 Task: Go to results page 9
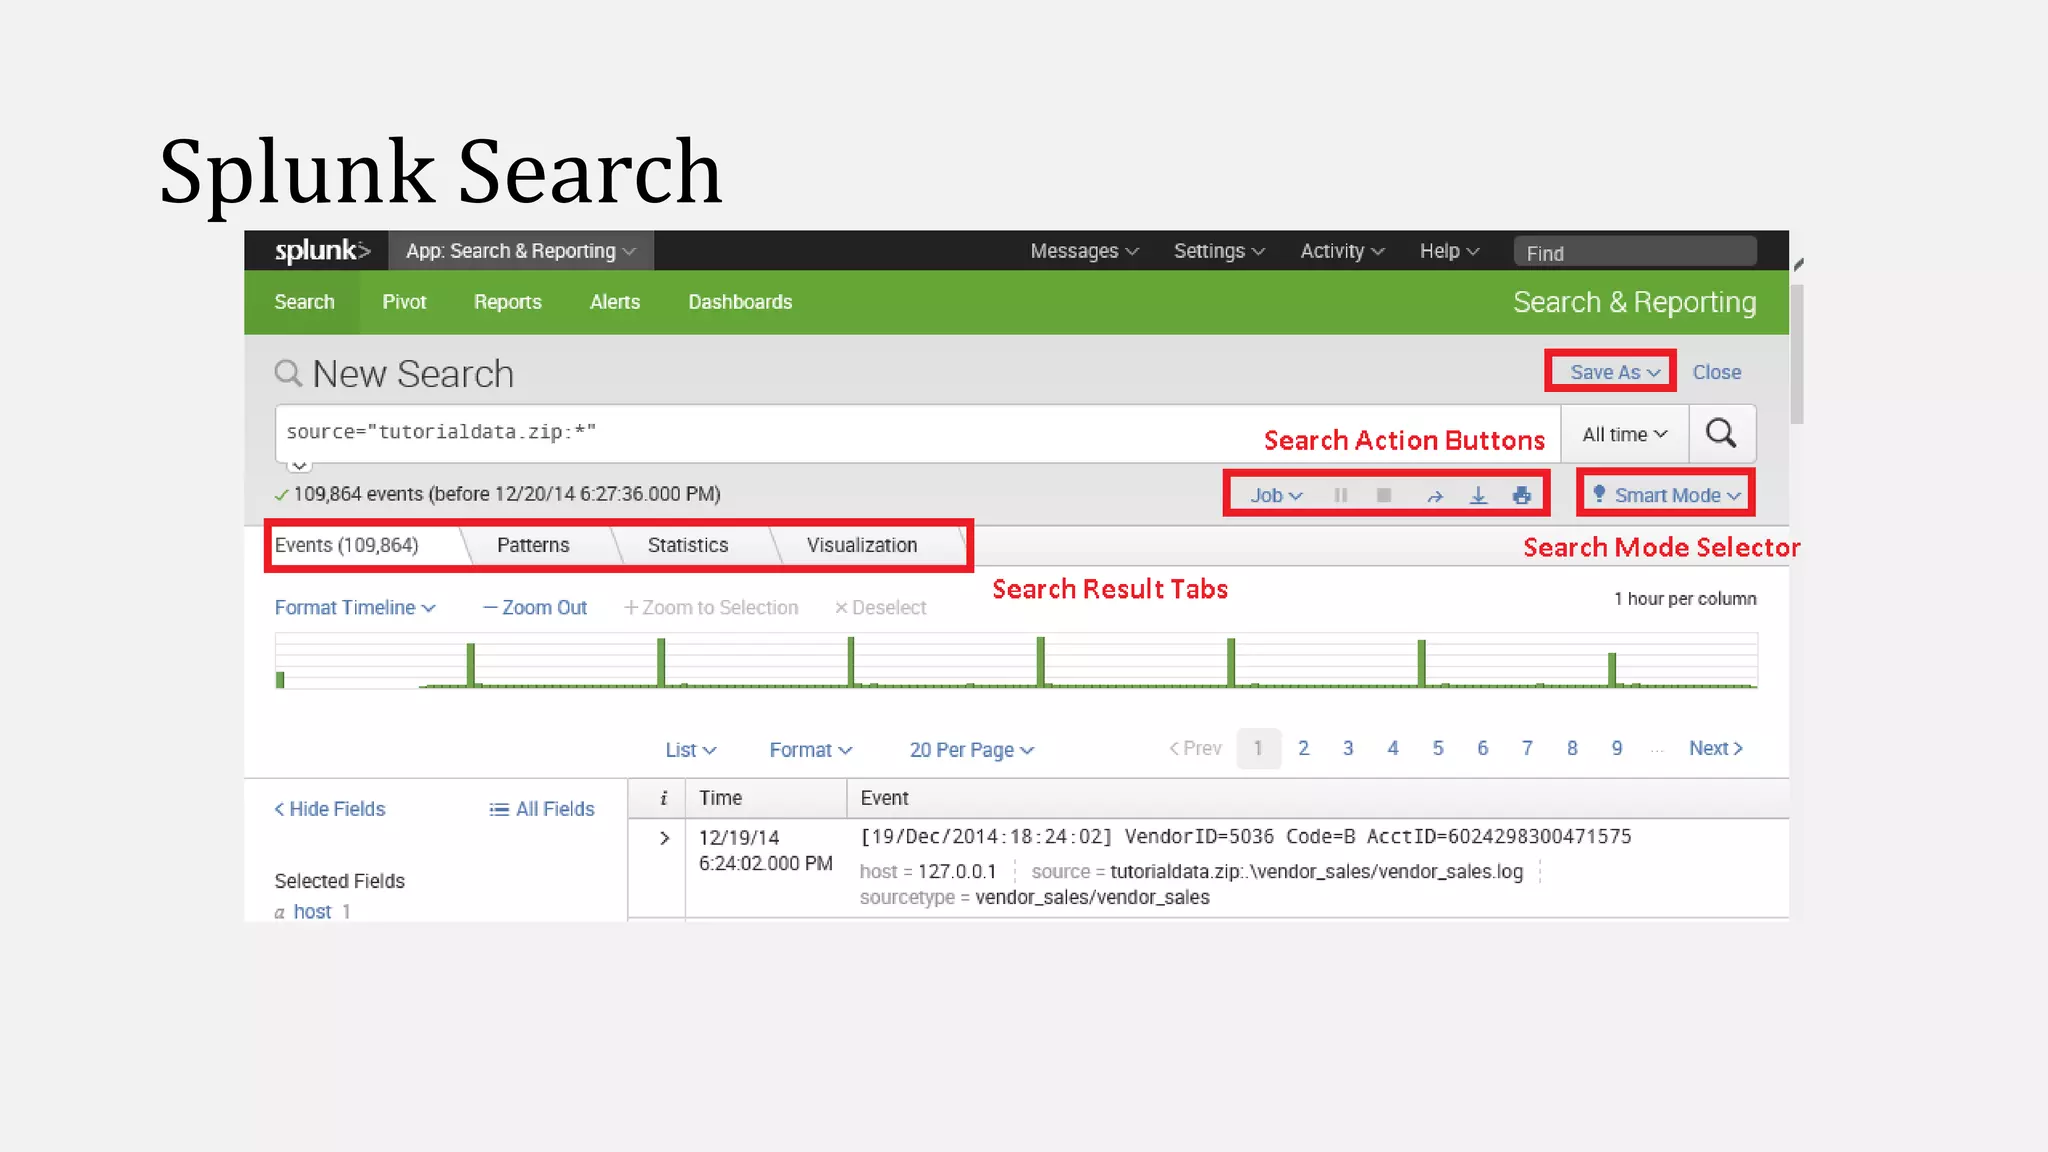coord(1617,748)
